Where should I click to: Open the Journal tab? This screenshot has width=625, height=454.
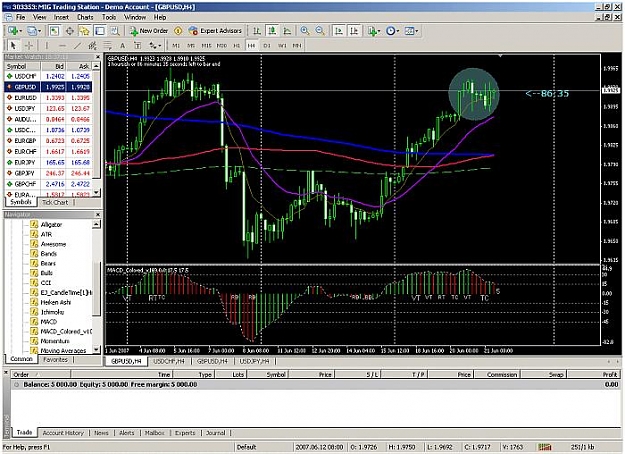[x=216, y=433]
